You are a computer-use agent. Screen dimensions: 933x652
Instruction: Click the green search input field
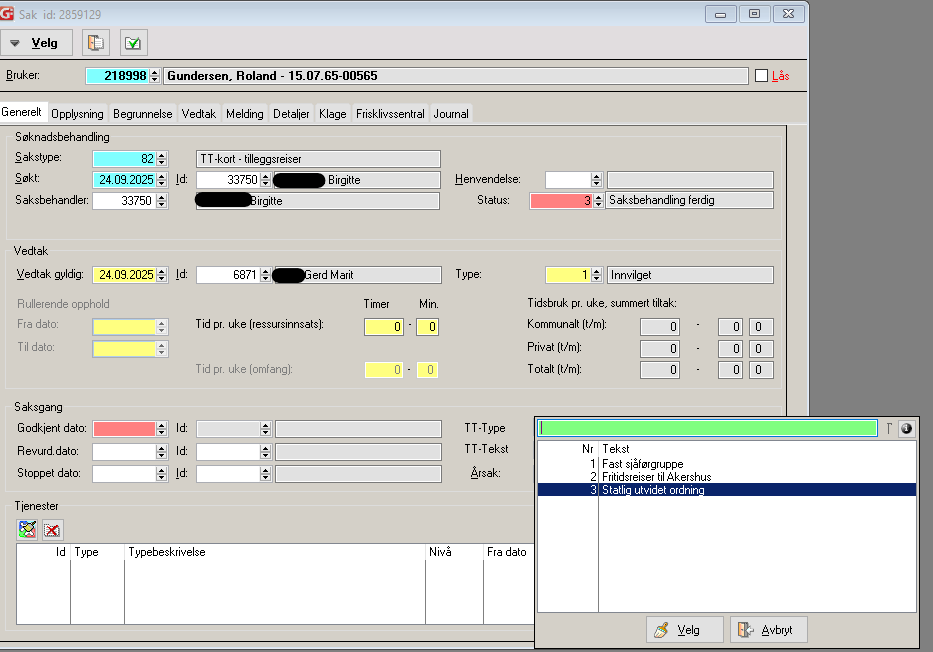708,428
